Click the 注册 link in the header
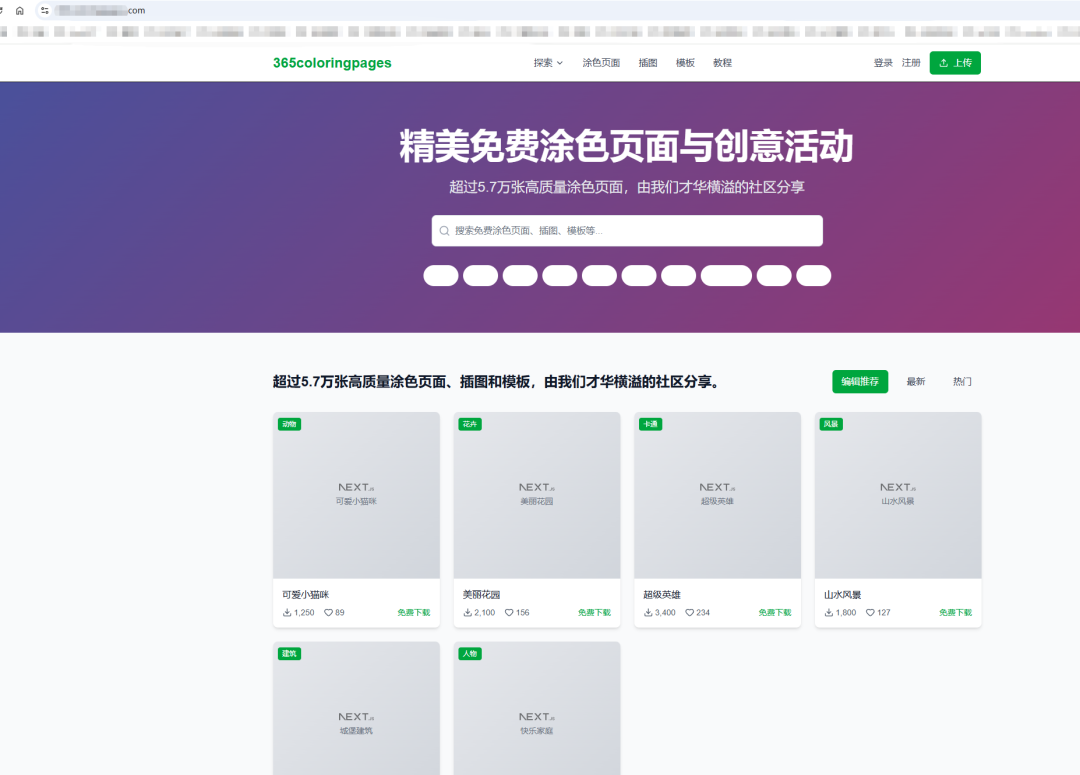 (x=911, y=62)
